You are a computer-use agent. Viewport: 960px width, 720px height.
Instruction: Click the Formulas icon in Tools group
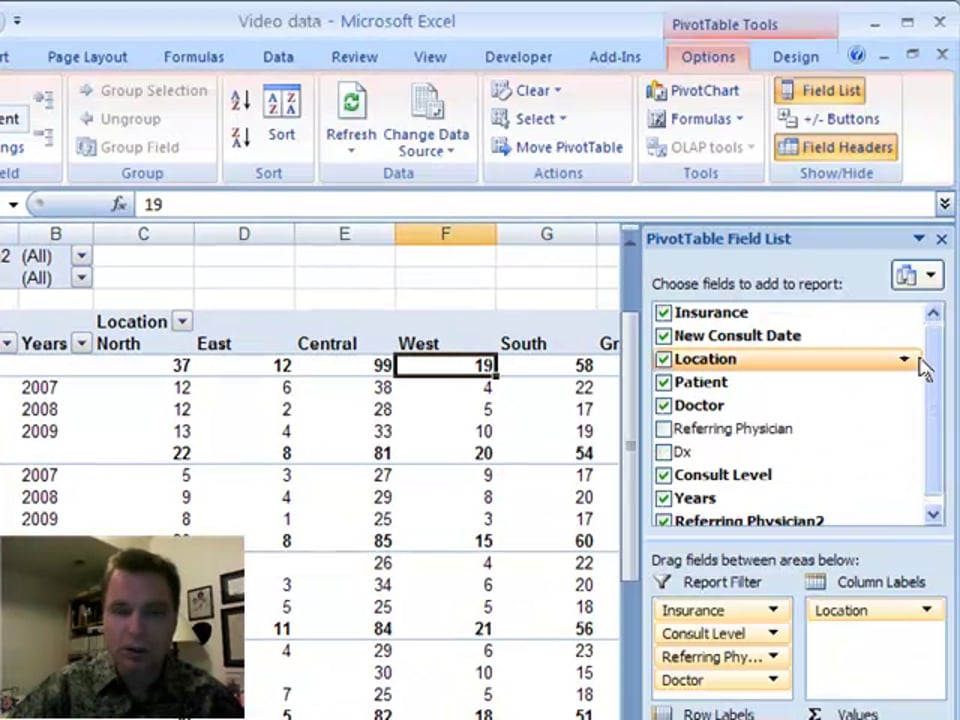pos(656,119)
